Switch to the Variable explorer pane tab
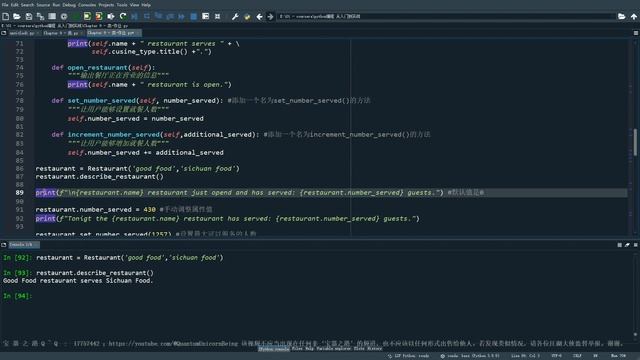This screenshot has width=640, height=360. [333, 349]
